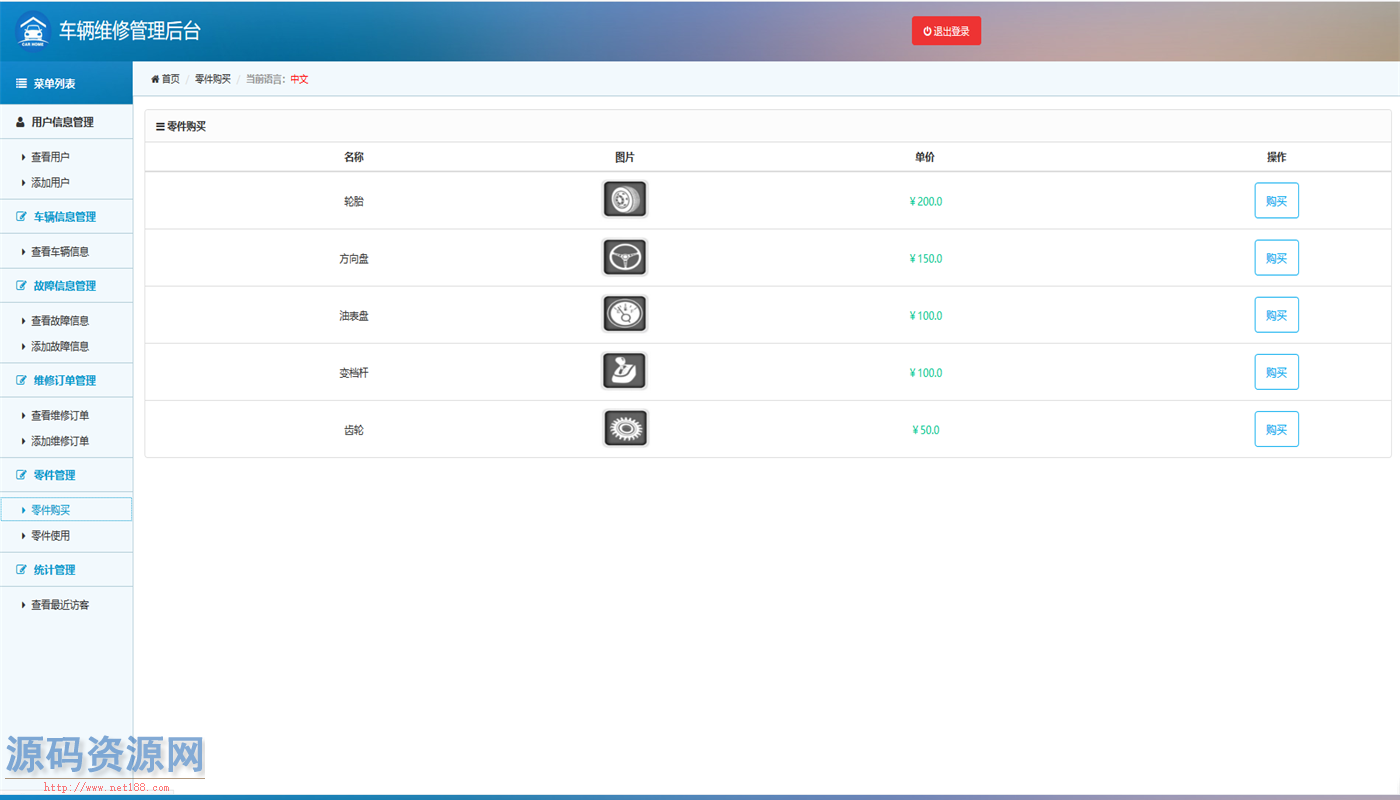Toggle the 维修订单管理 section
This screenshot has width=1400, height=800.
coord(64,381)
